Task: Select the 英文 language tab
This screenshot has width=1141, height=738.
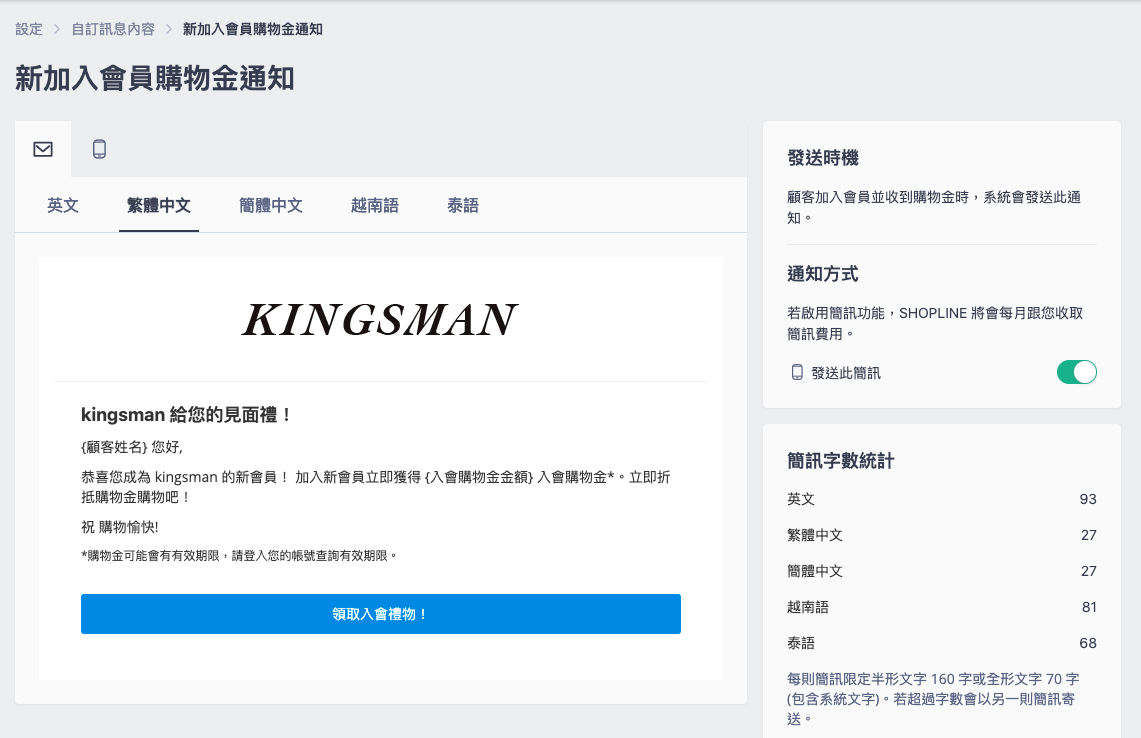Action: 63,205
